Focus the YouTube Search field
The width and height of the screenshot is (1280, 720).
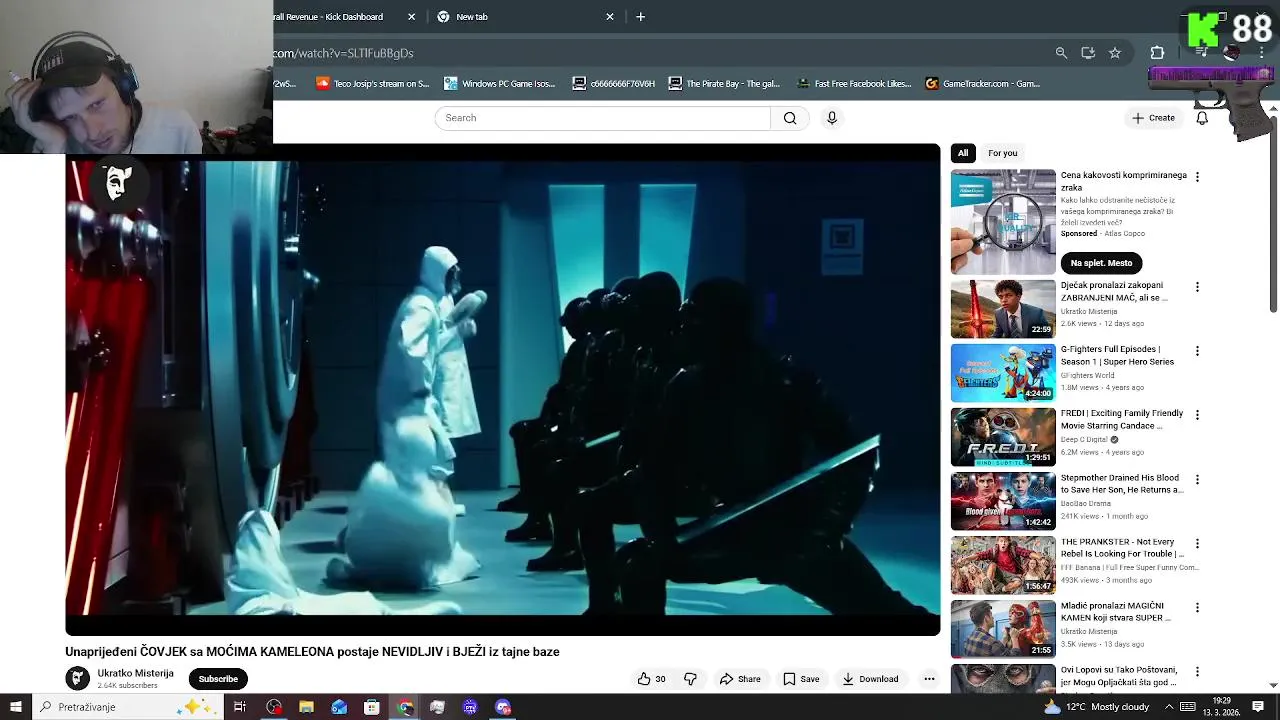pos(603,118)
